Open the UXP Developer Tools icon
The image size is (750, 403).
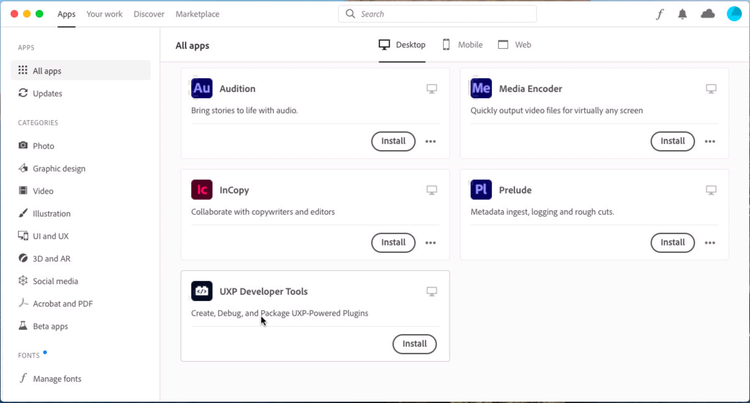202,291
